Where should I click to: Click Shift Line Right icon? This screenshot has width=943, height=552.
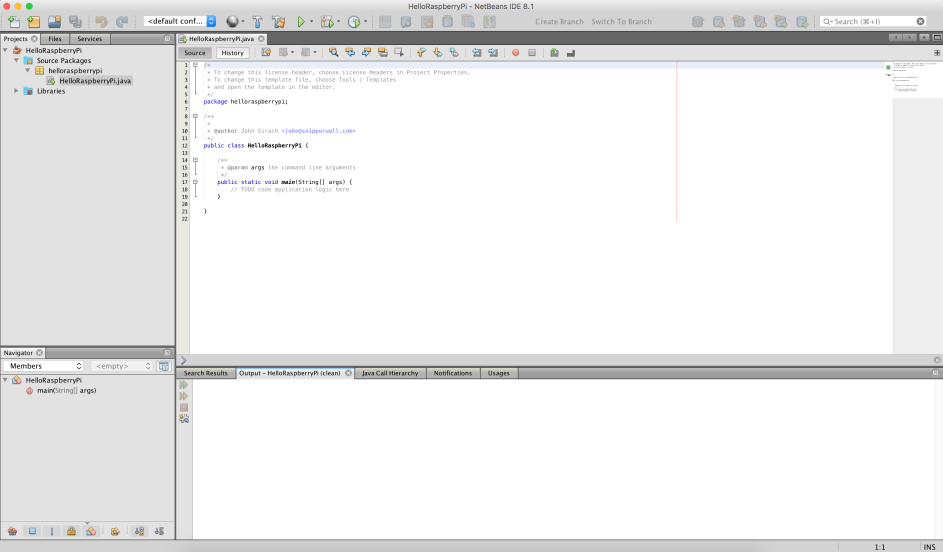click(493, 53)
